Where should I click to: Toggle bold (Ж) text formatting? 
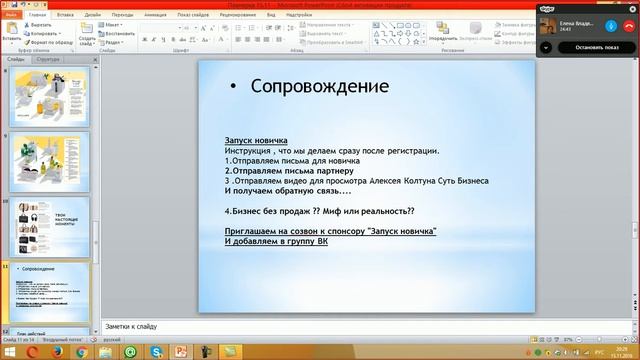[x=144, y=39]
